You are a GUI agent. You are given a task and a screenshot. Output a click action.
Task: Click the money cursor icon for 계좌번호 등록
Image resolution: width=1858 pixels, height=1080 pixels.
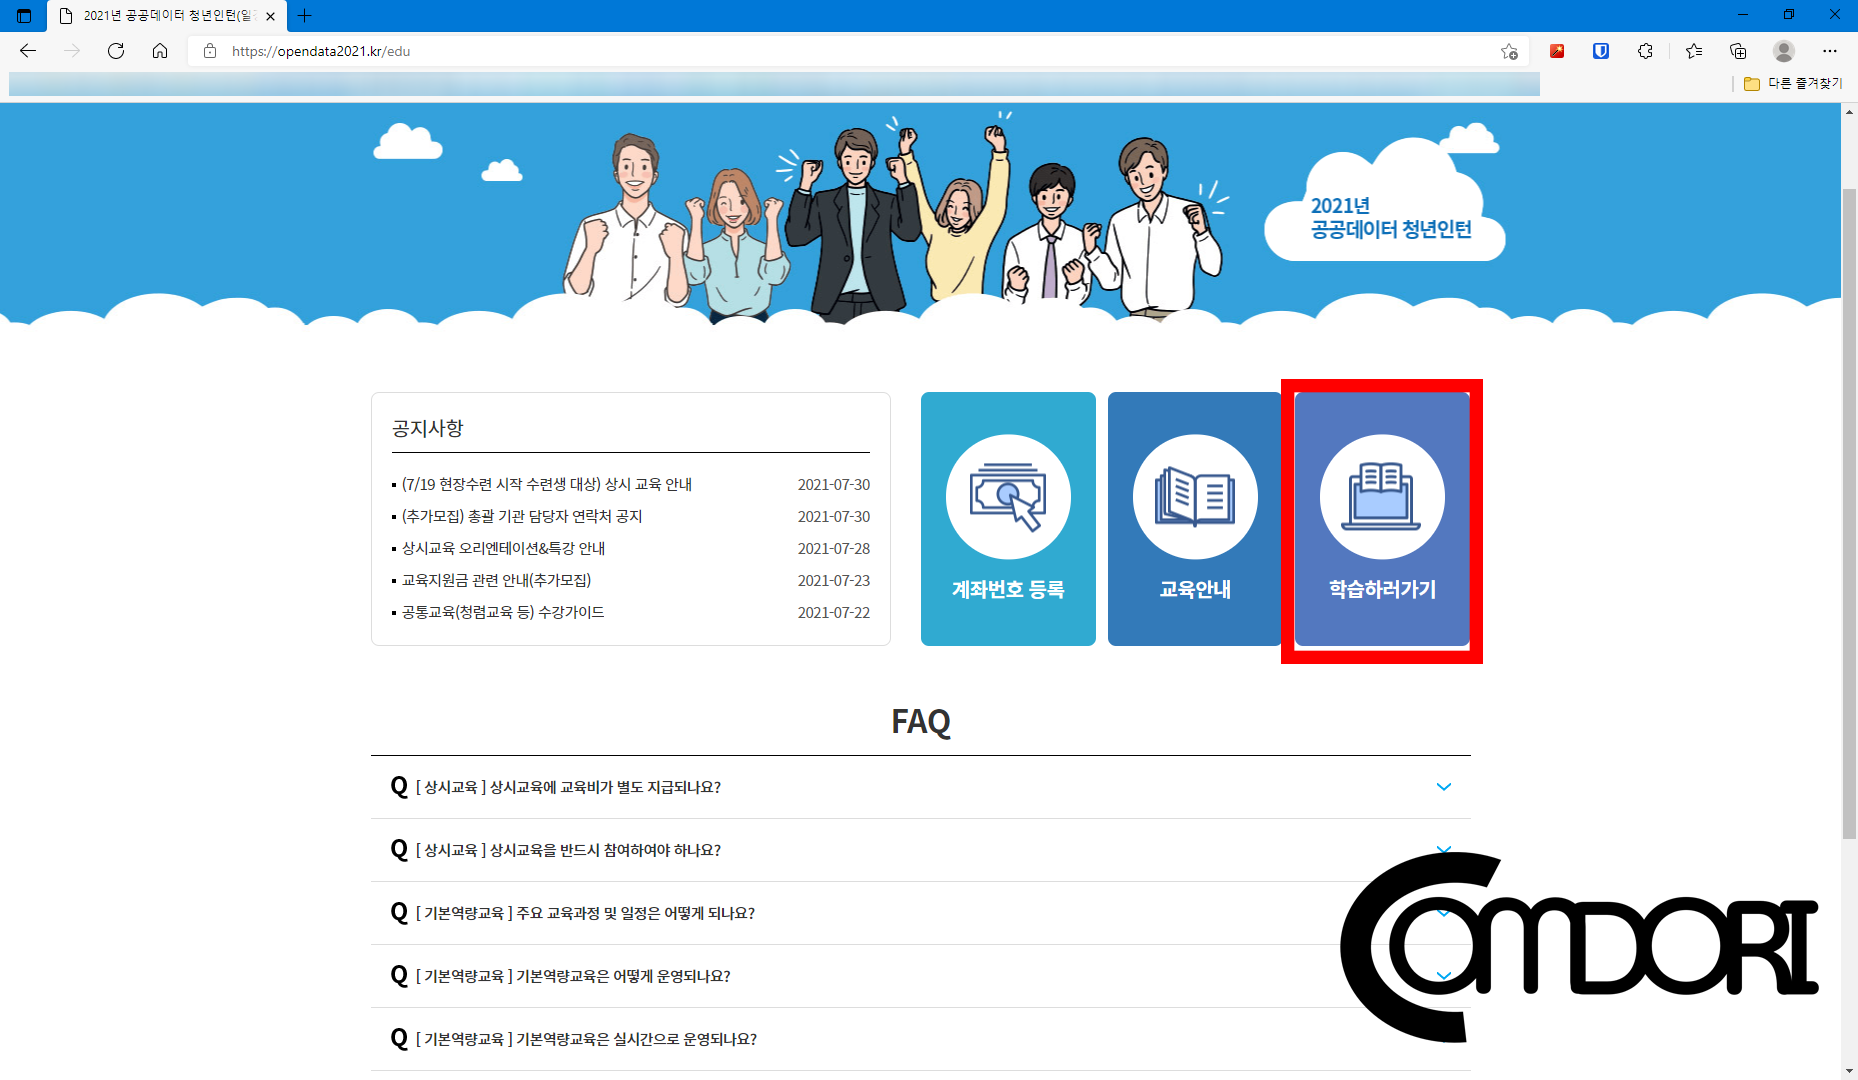(x=1008, y=497)
